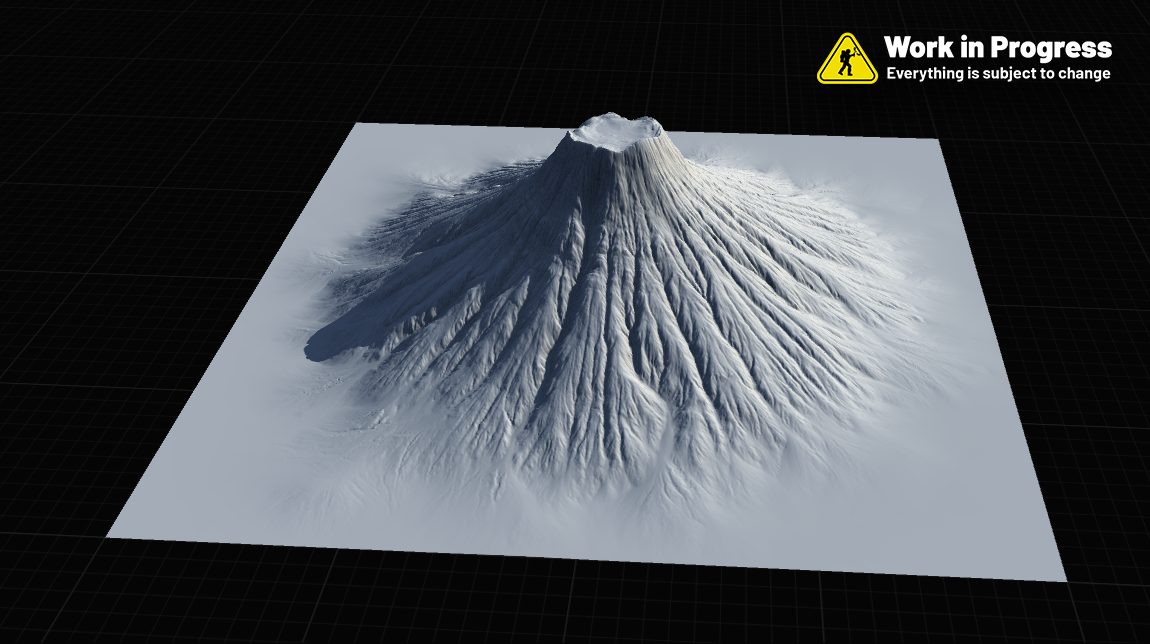Screen dimensions: 1150x644
Task: Click the "Work in Progress" heading text
Action: (x=997, y=47)
